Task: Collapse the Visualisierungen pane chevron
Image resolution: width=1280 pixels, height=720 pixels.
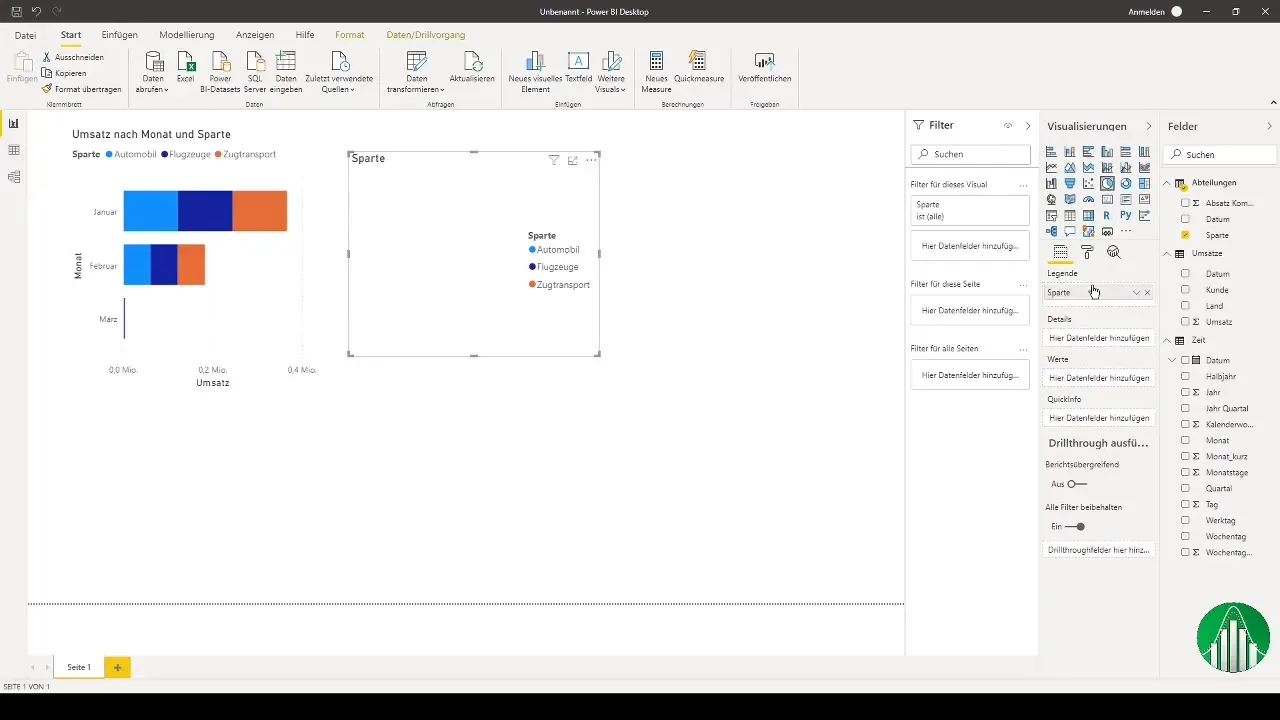Action: tap(1148, 127)
